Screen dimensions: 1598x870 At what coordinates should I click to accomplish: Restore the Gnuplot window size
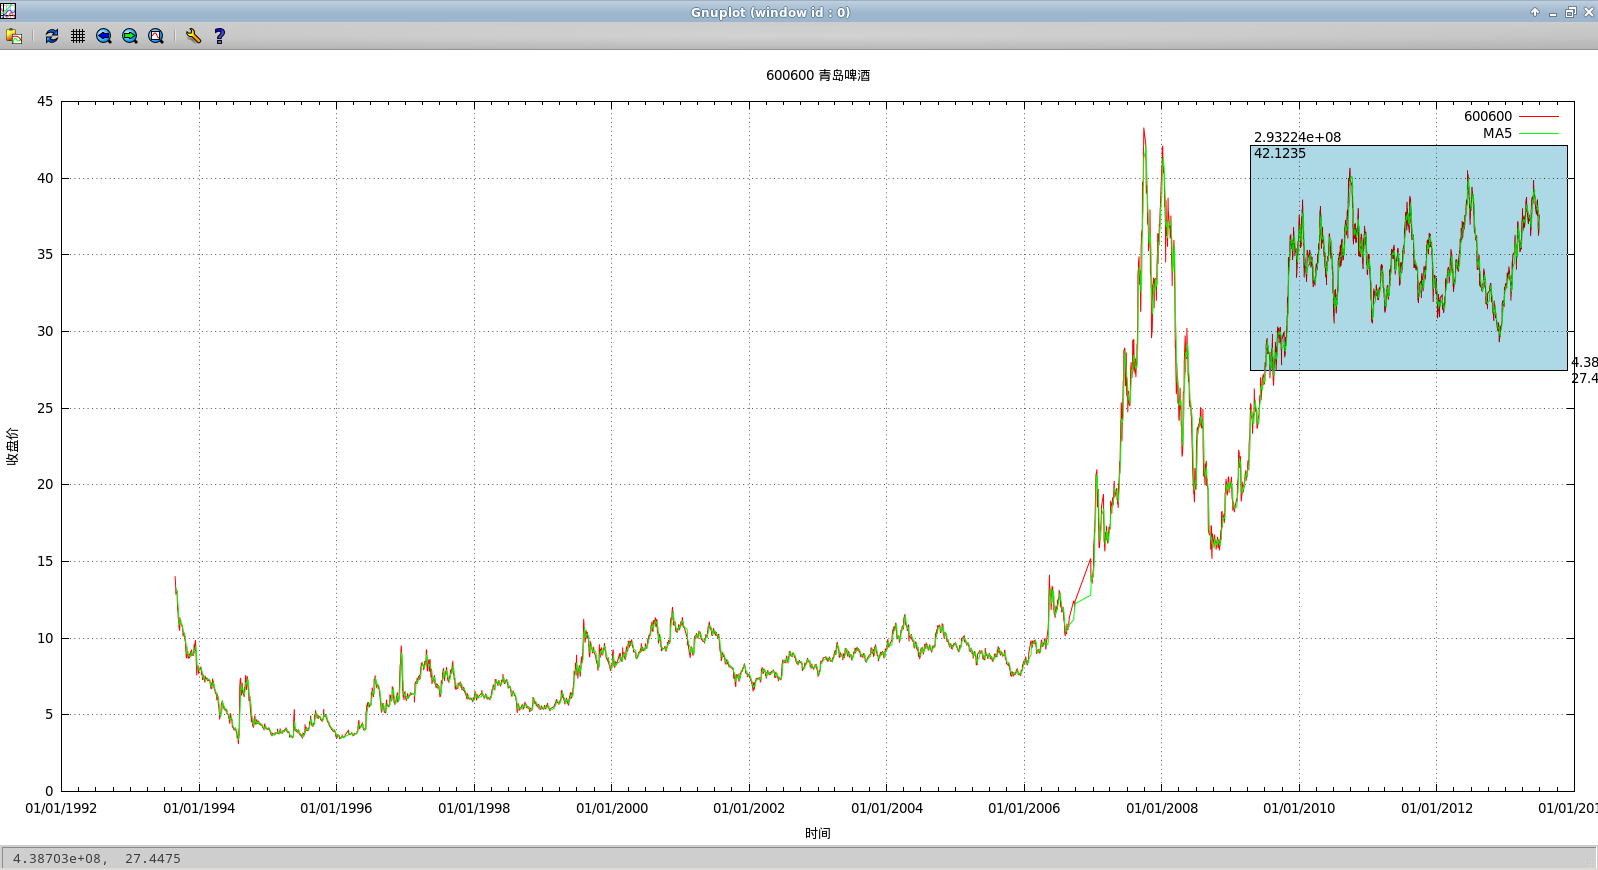click(1571, 12)
